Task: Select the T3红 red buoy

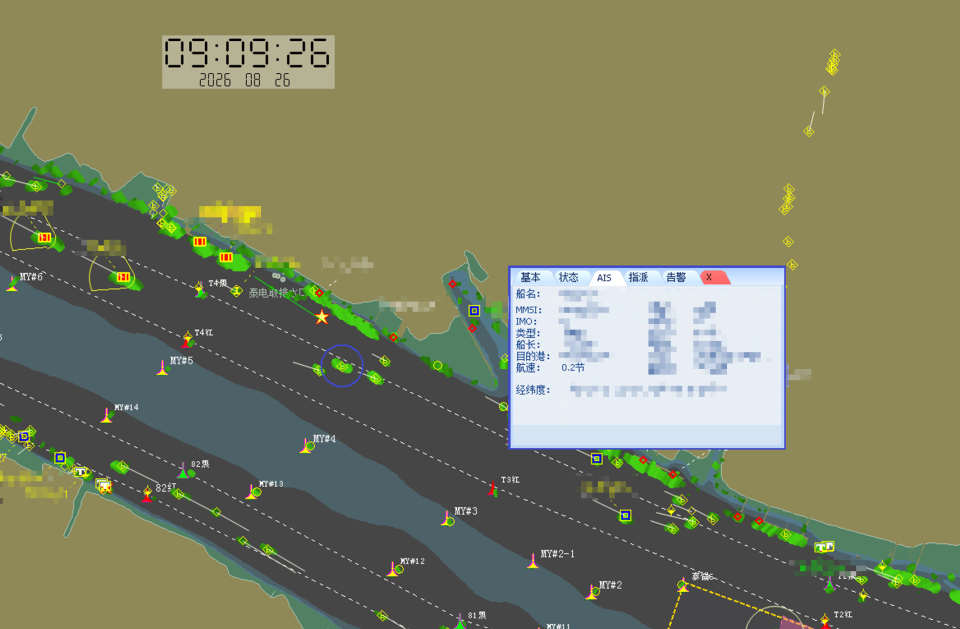Action: click(493, 488)
